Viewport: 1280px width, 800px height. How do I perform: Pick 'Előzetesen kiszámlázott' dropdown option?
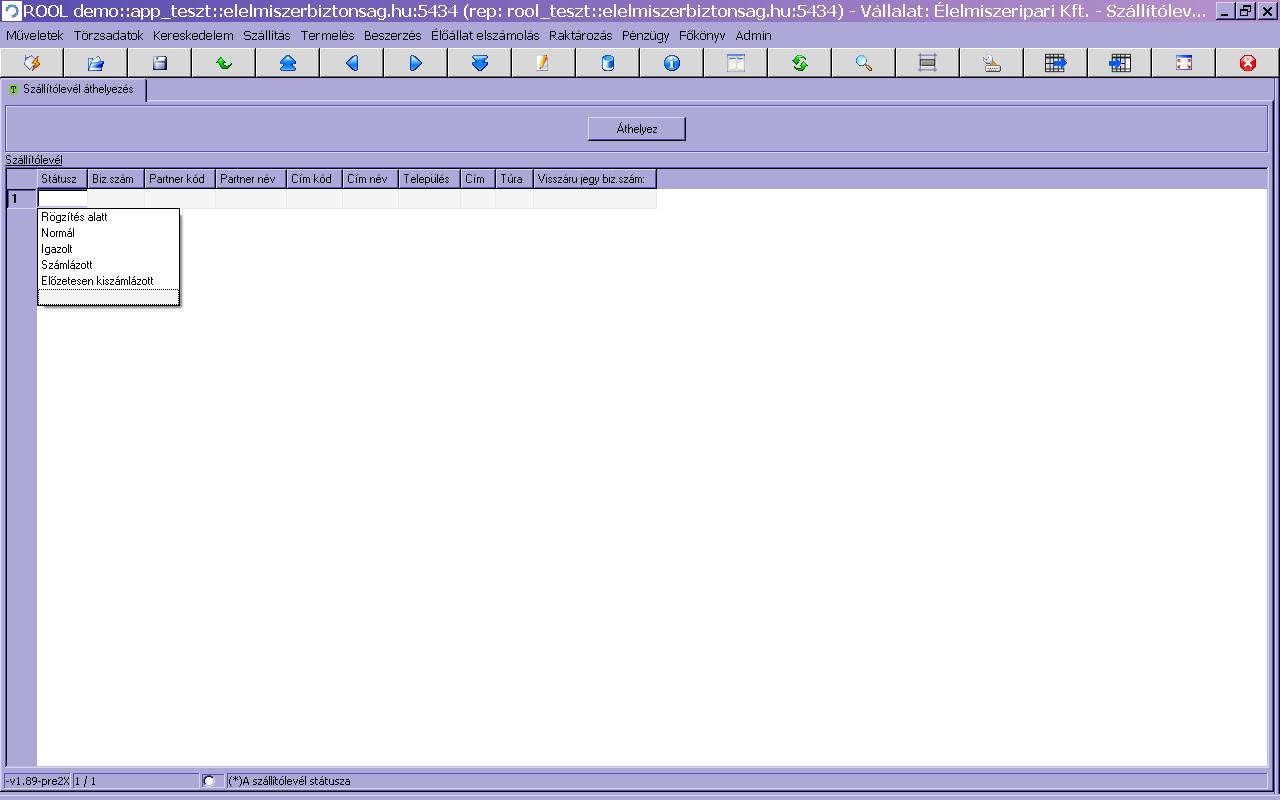tap(97, 281)
